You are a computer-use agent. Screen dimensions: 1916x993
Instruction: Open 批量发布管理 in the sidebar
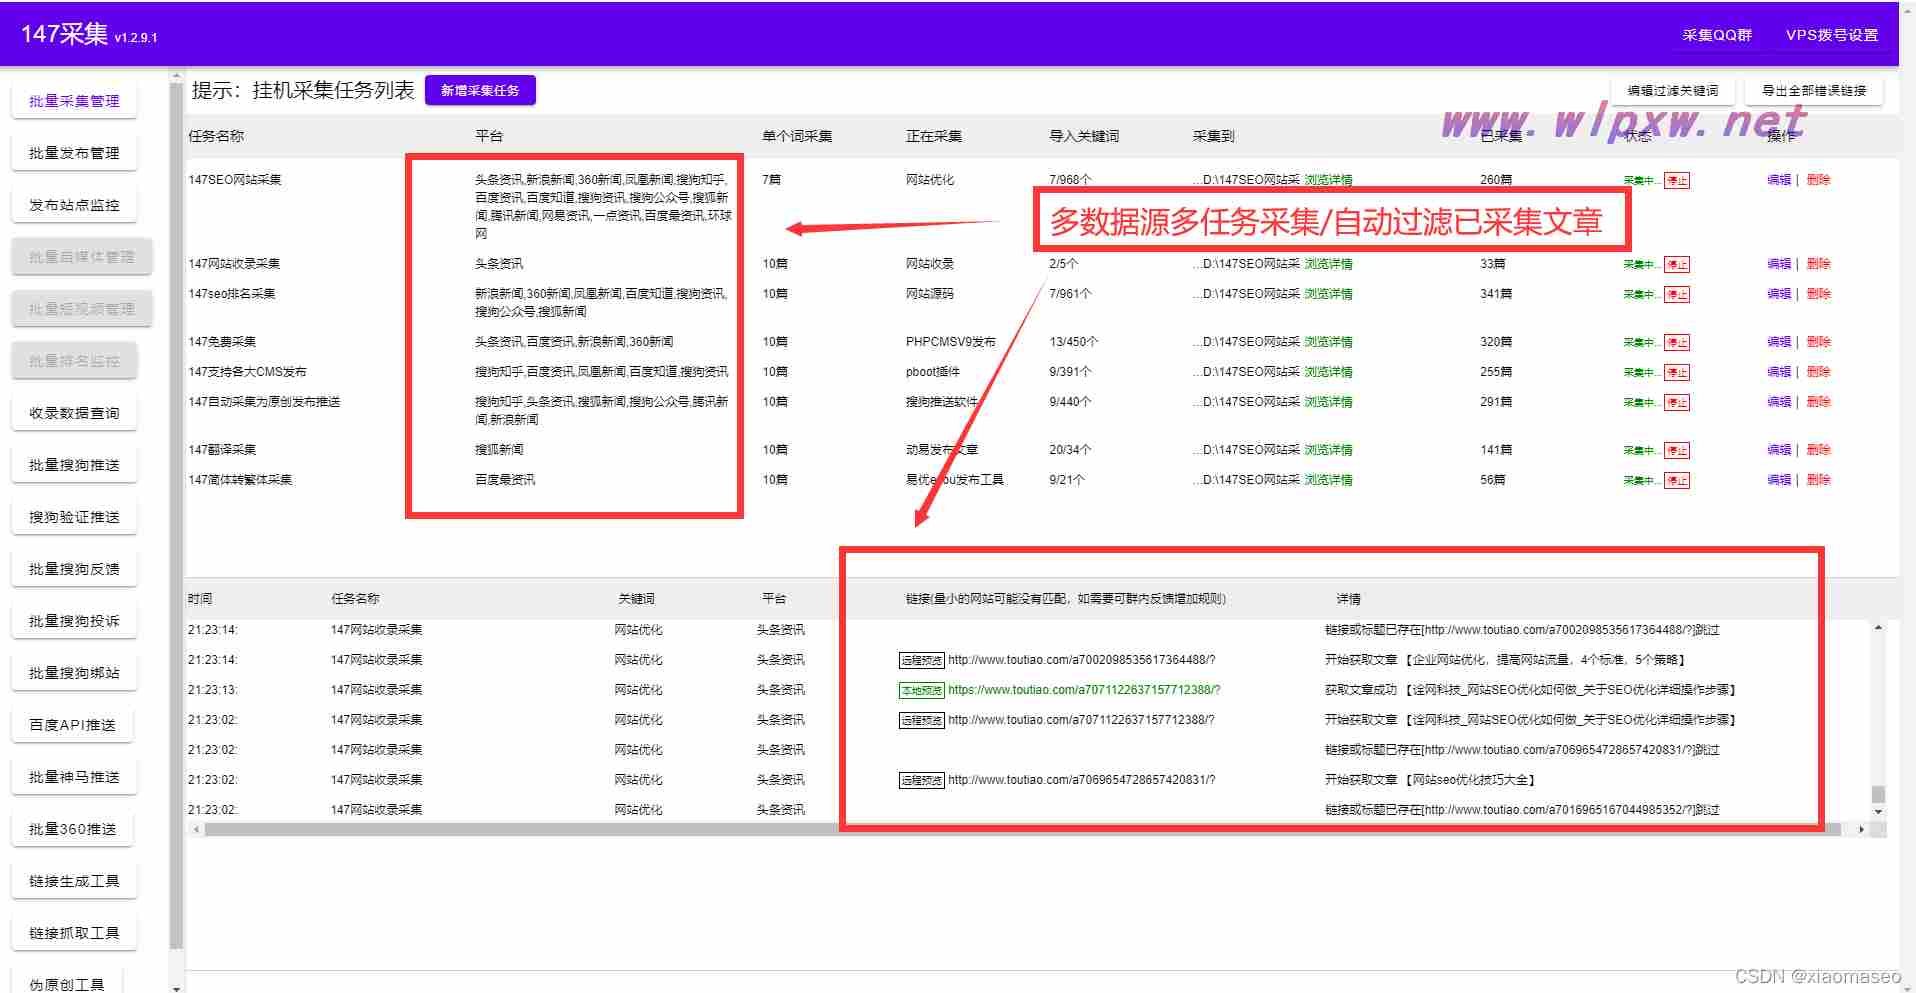pyautogui.click(x=74, y=153)
